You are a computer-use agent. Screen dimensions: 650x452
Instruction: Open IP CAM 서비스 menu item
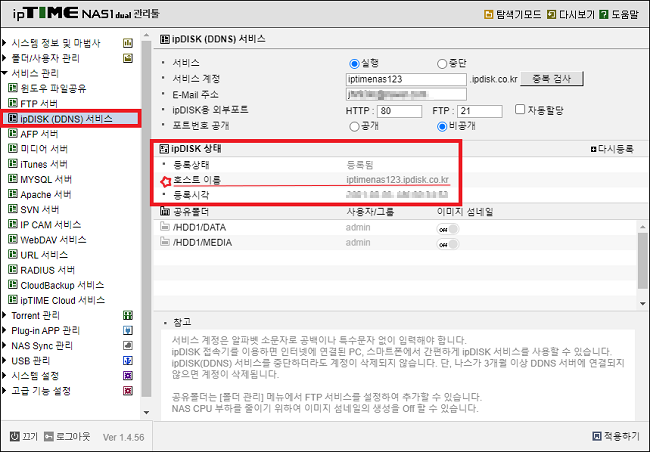51,224
